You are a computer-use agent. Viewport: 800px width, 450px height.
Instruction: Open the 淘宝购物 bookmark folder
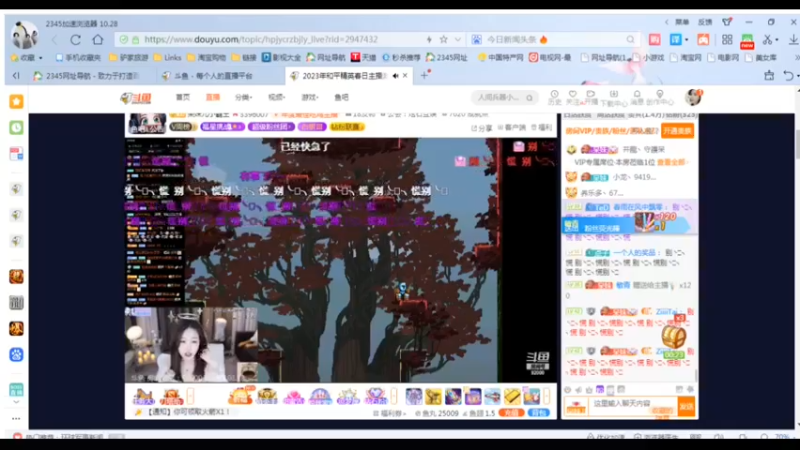coord(207,58)
